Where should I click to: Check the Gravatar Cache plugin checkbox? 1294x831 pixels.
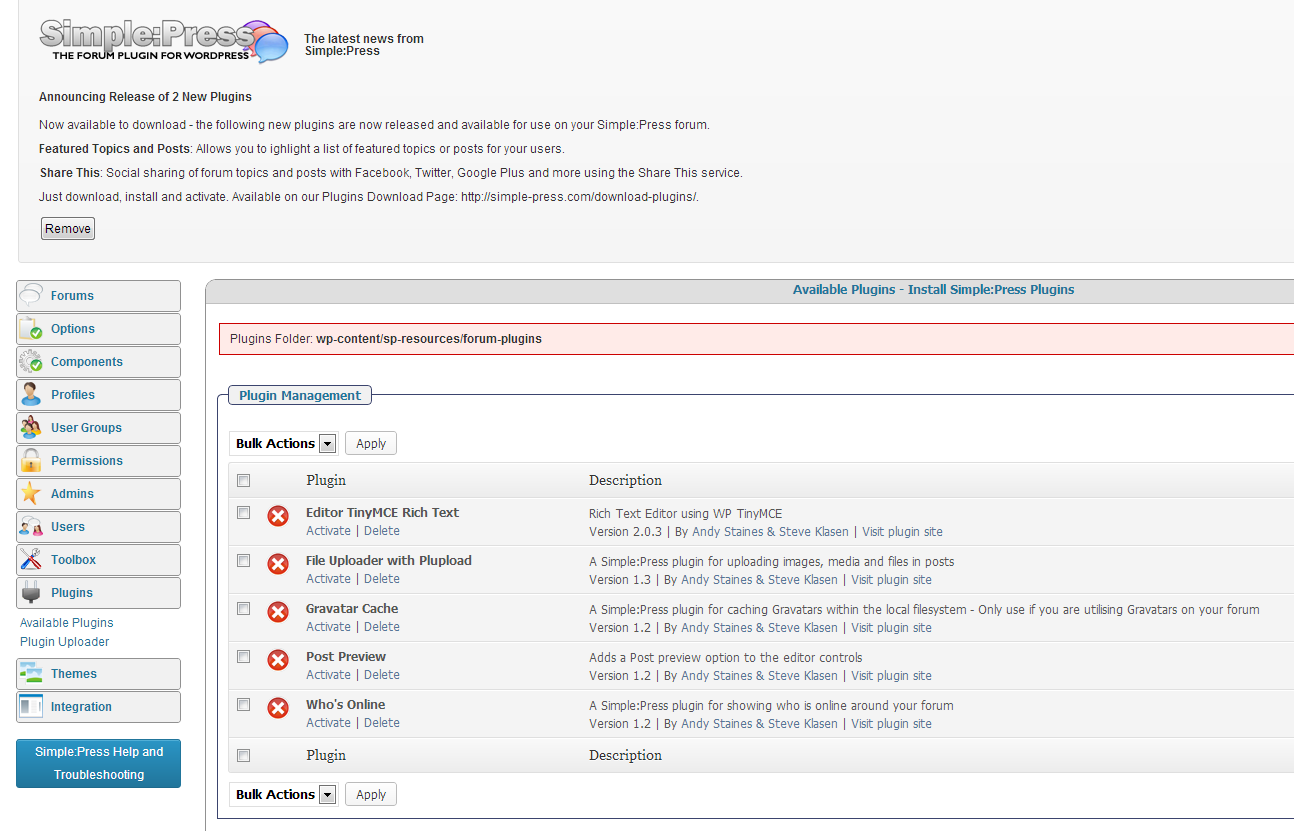(x=243, y=609)
